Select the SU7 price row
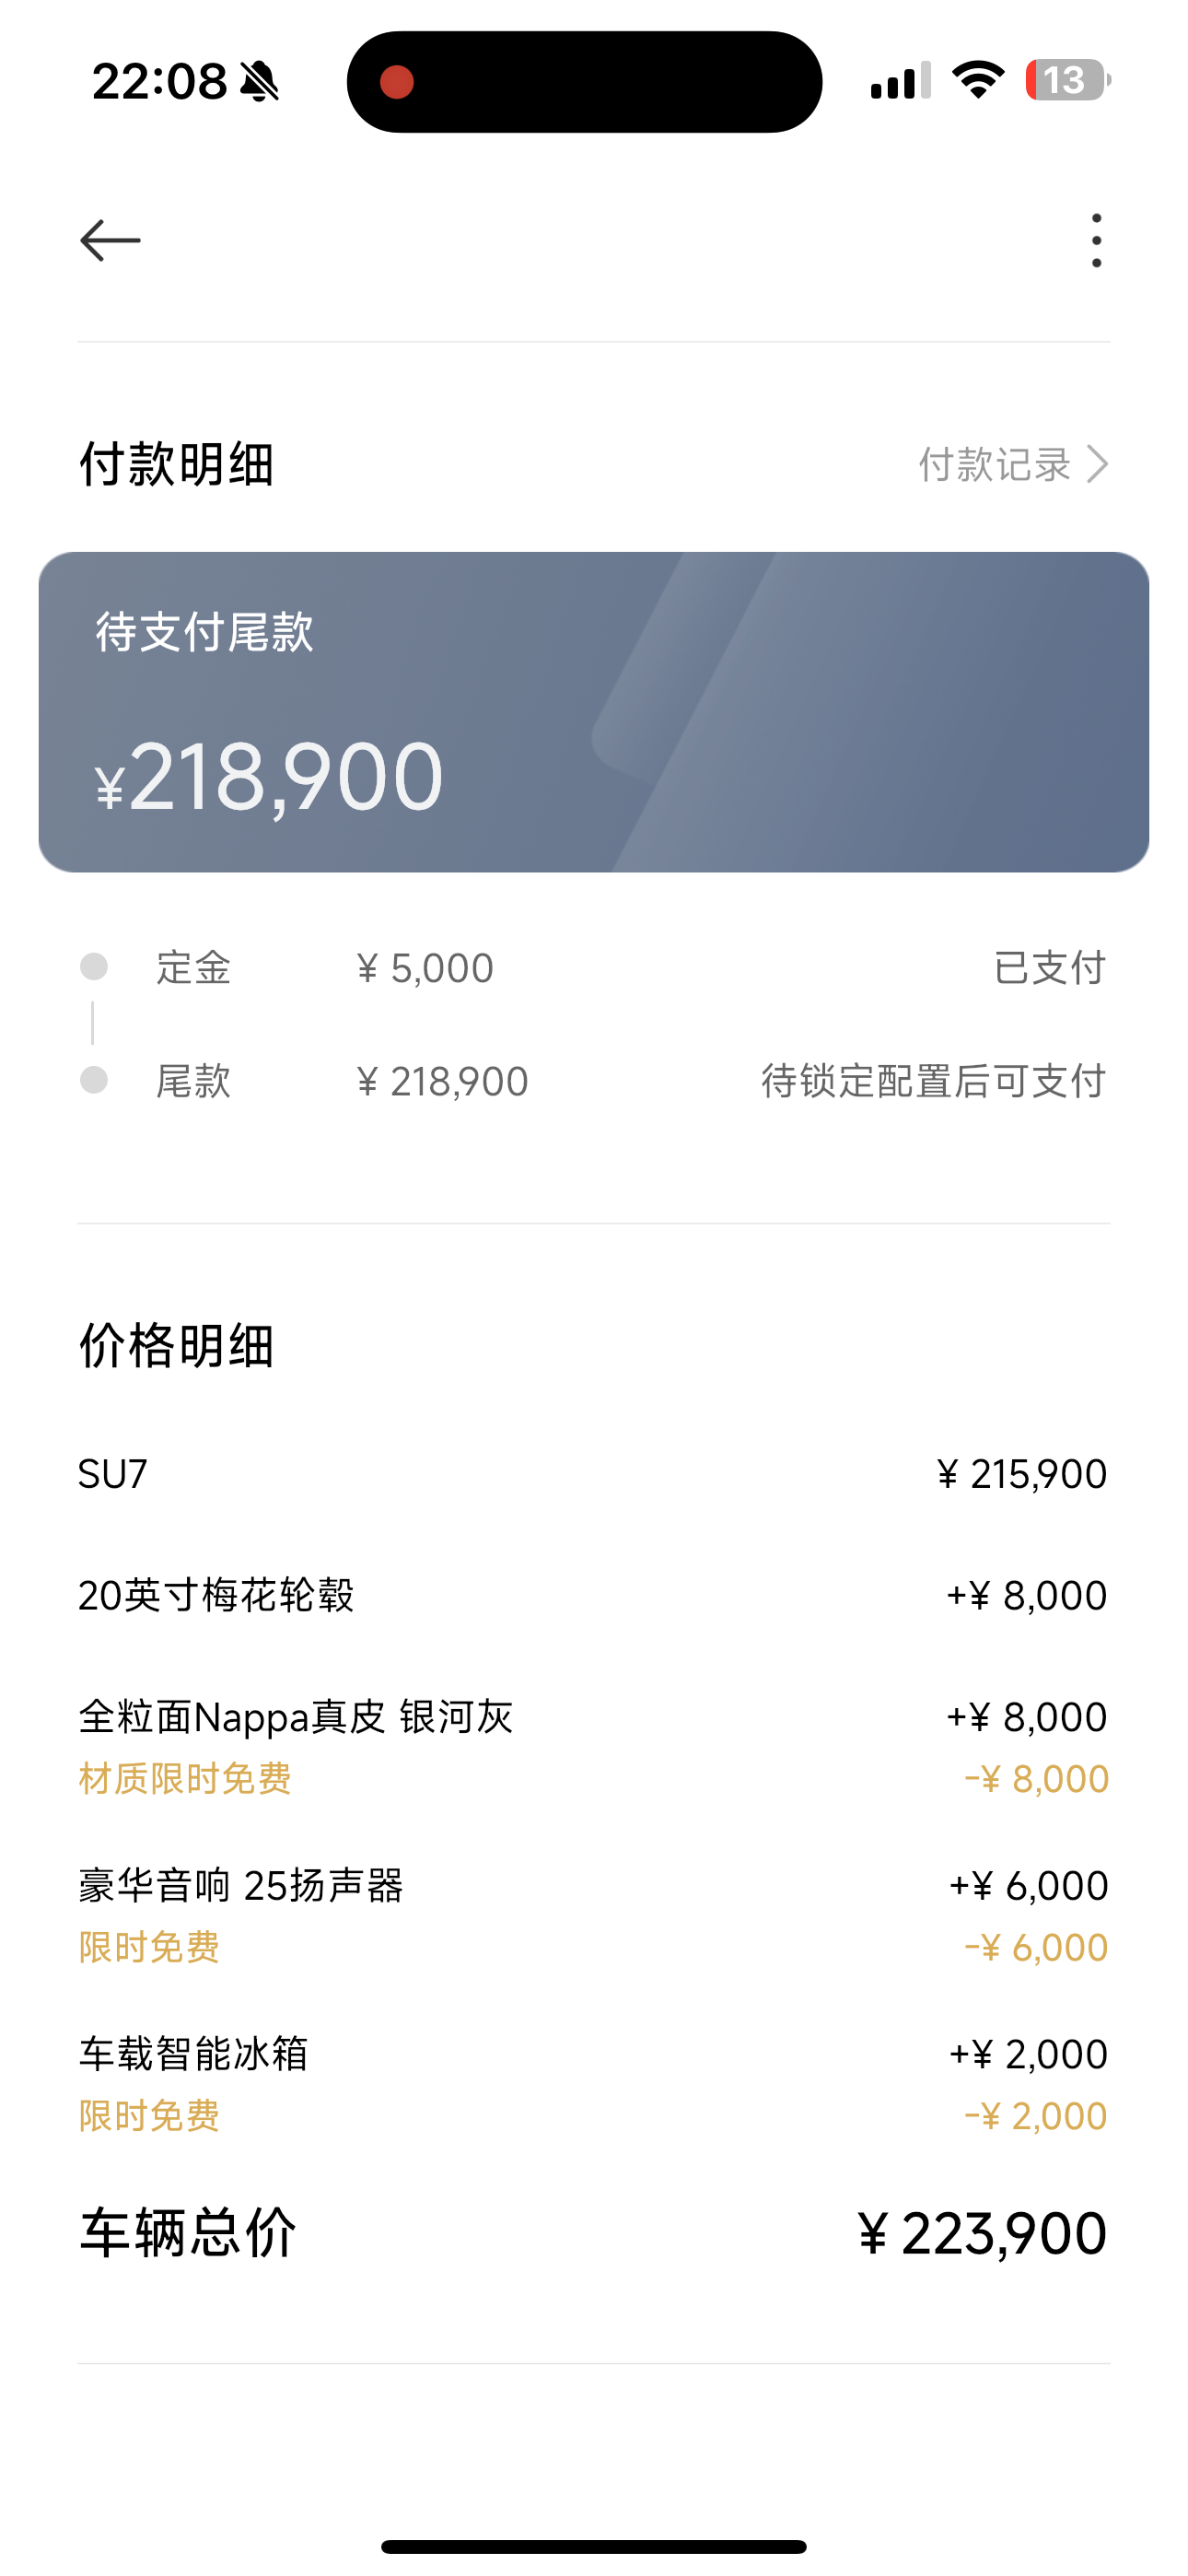The width and height of the screenshot is (1188, 2576). click(594, 1474)
